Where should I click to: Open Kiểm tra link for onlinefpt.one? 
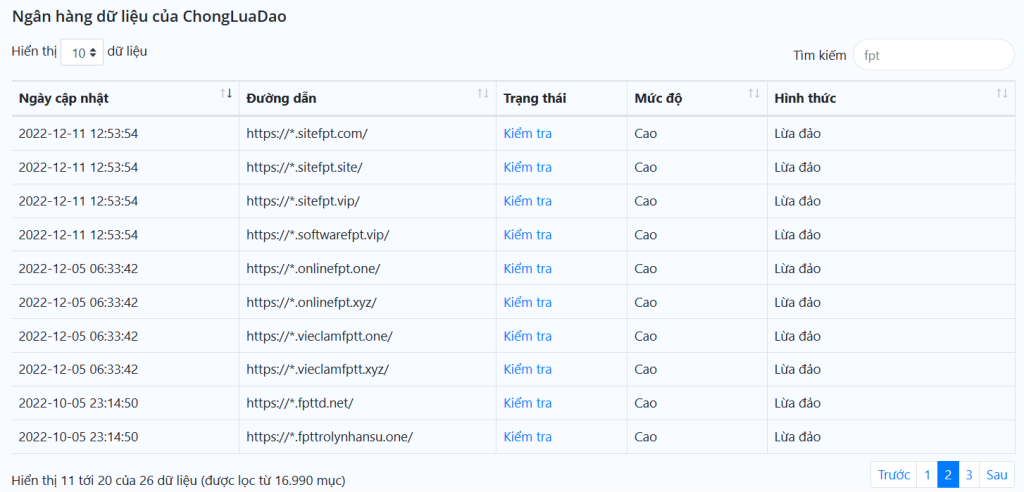point(528,269)
